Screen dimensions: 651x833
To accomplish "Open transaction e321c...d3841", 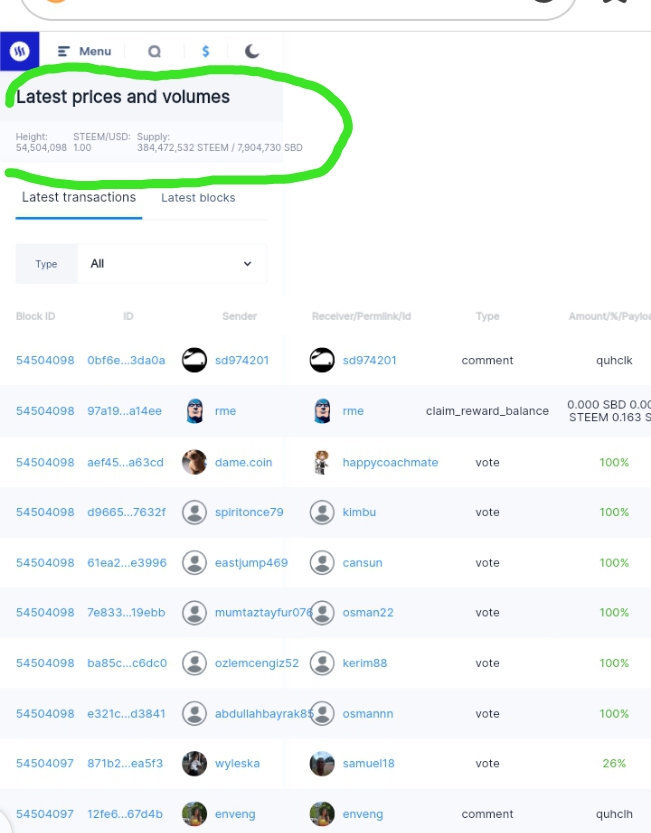I will pyautogui.click(x=126, y=713).
